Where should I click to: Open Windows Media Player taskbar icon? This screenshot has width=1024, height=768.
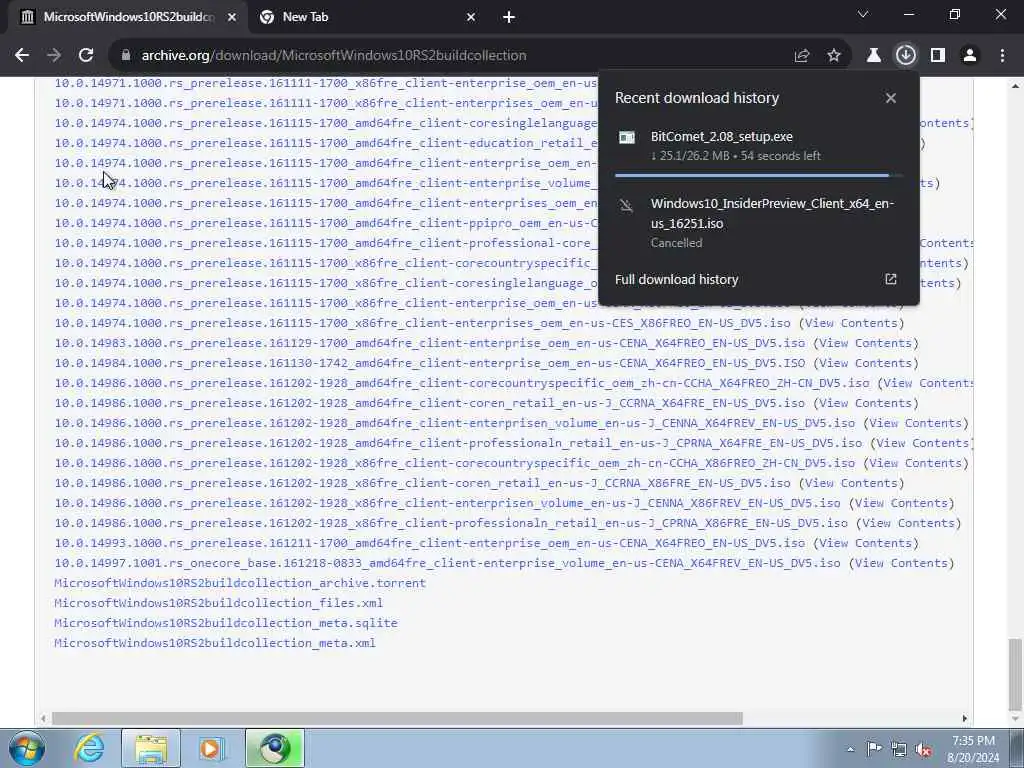click(211, 748)
